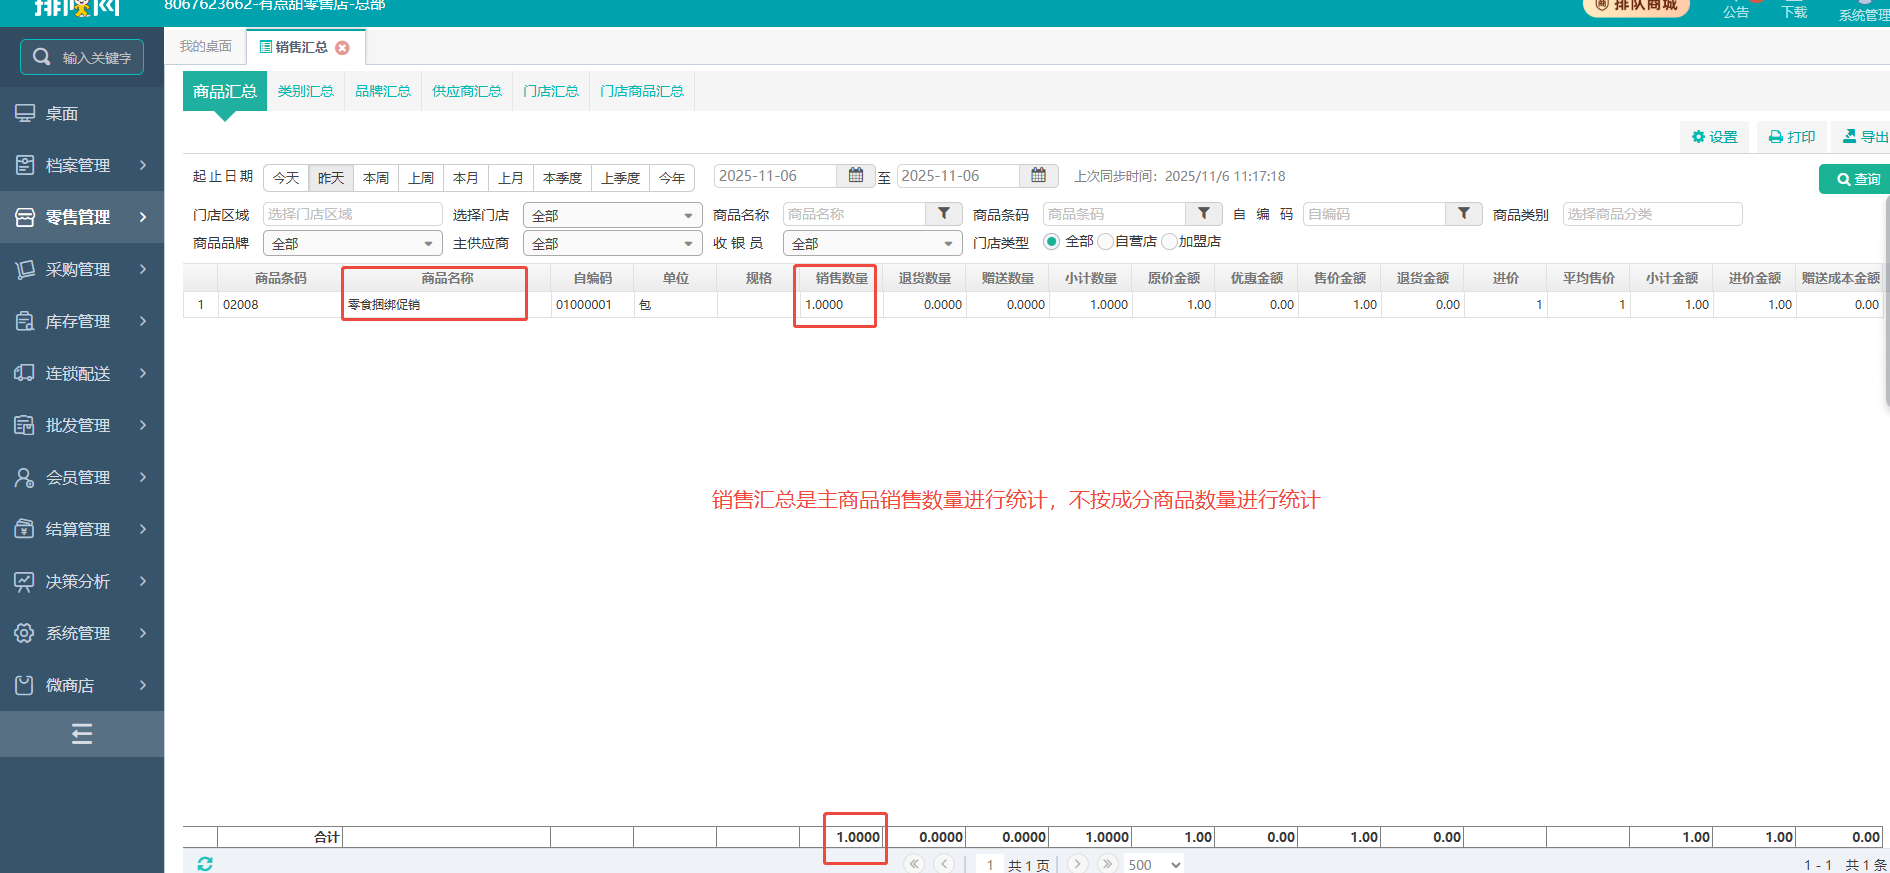Viewport: 1890px width, 873px height.
Task: Close the 销售汇总 tab with red X
Action: pyautogui.click(x=343, y=48)
